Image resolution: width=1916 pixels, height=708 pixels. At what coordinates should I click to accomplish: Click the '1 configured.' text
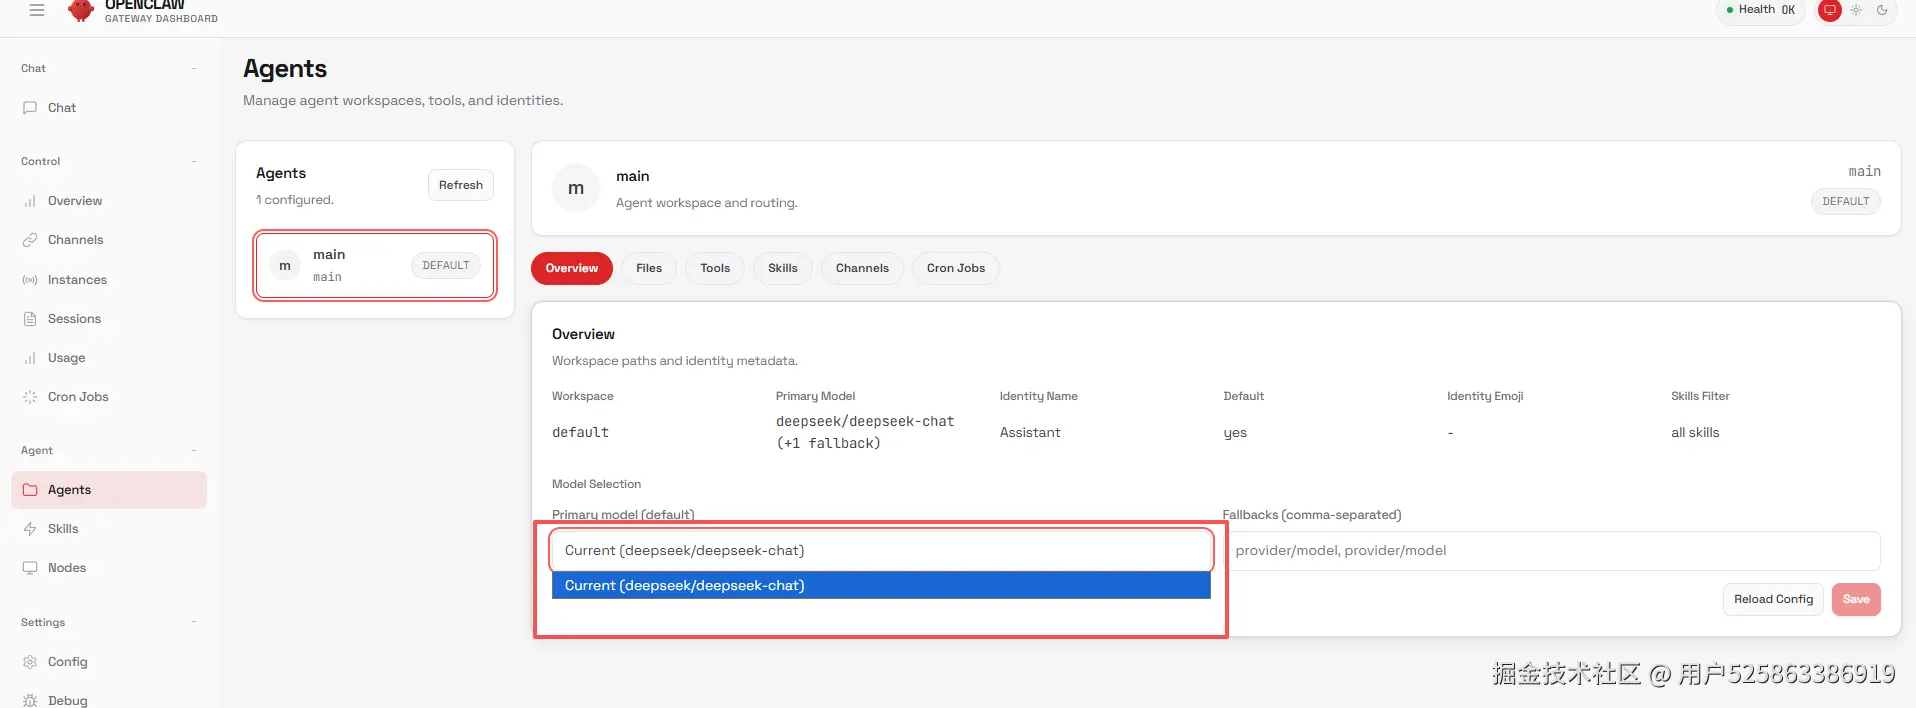coord(295,200)
